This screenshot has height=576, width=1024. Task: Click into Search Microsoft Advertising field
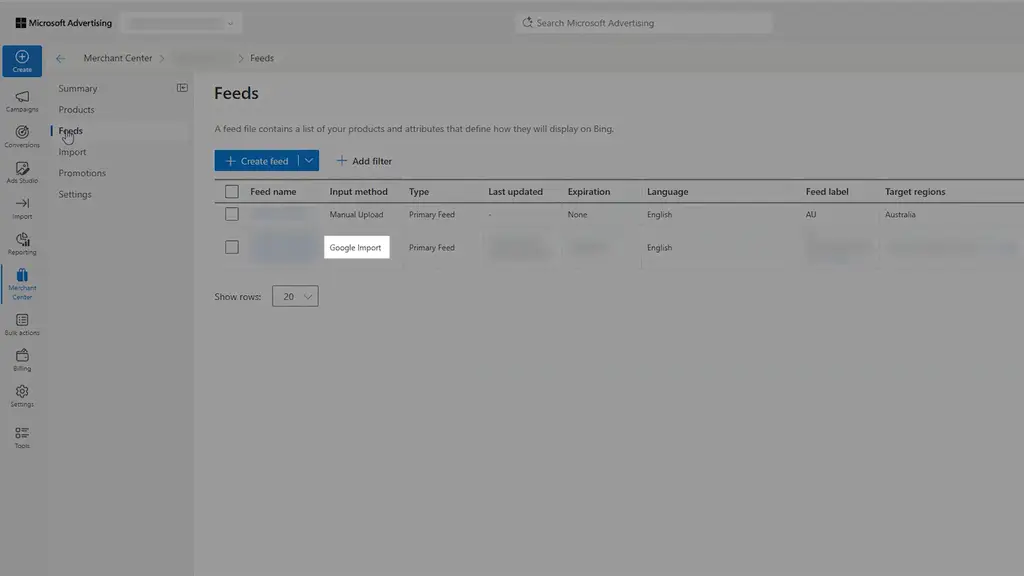(644, 23)
